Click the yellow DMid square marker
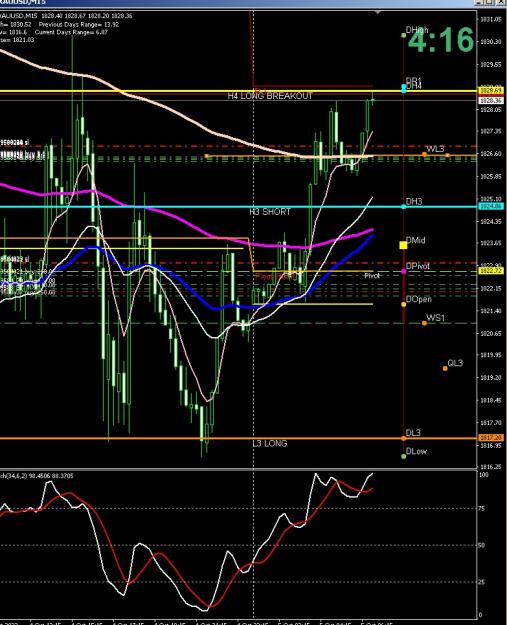Screen dimensions: 507x625 pos(403,245)
